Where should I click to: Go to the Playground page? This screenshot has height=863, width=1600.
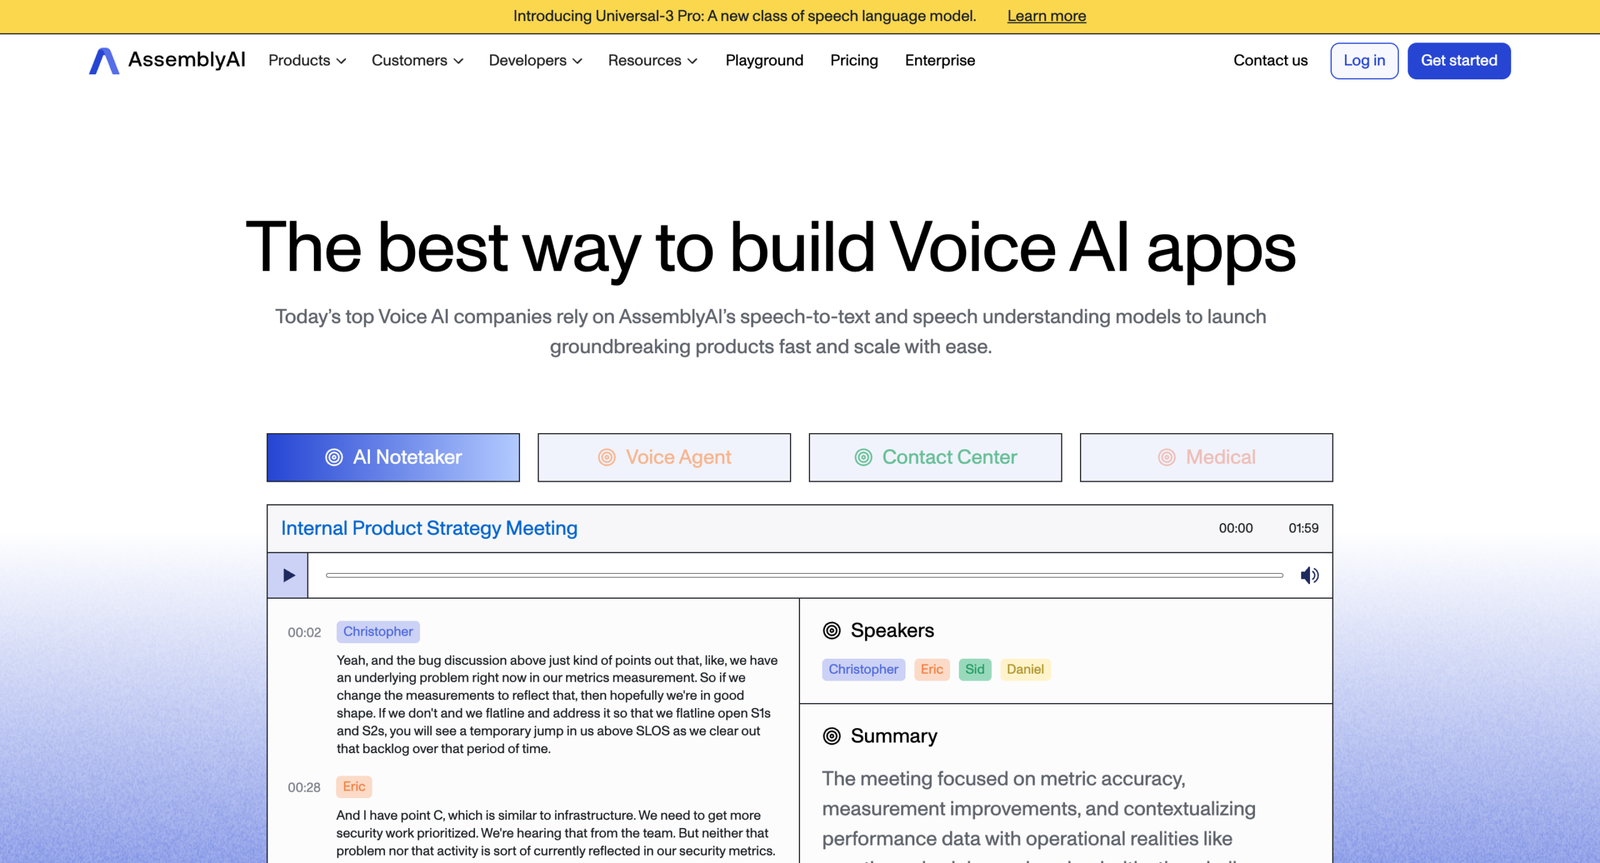click(764, 61)
